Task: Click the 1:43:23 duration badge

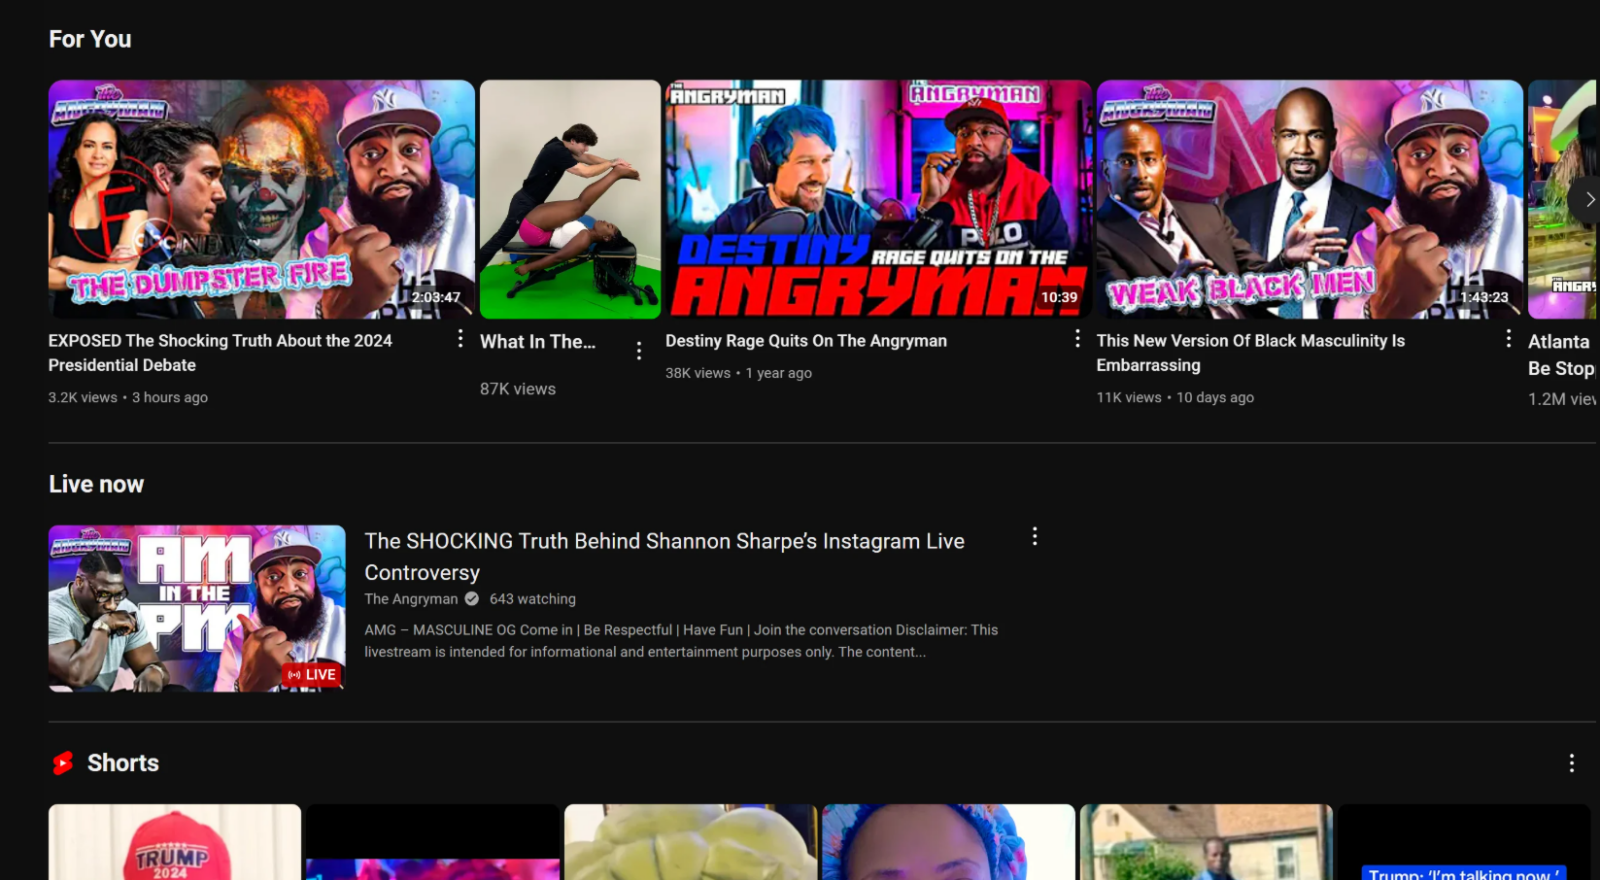Action: 1484,297
